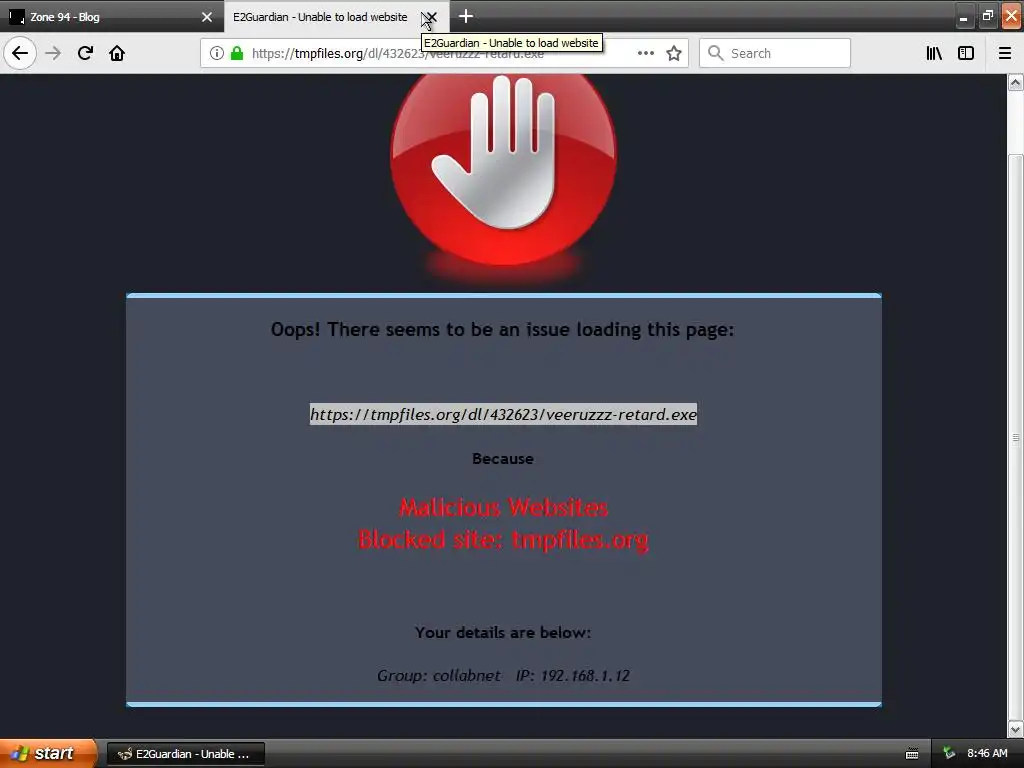This screenshot has height=768, width=1024.
Task: Click the network tray icon
Action: pos(949,753)
